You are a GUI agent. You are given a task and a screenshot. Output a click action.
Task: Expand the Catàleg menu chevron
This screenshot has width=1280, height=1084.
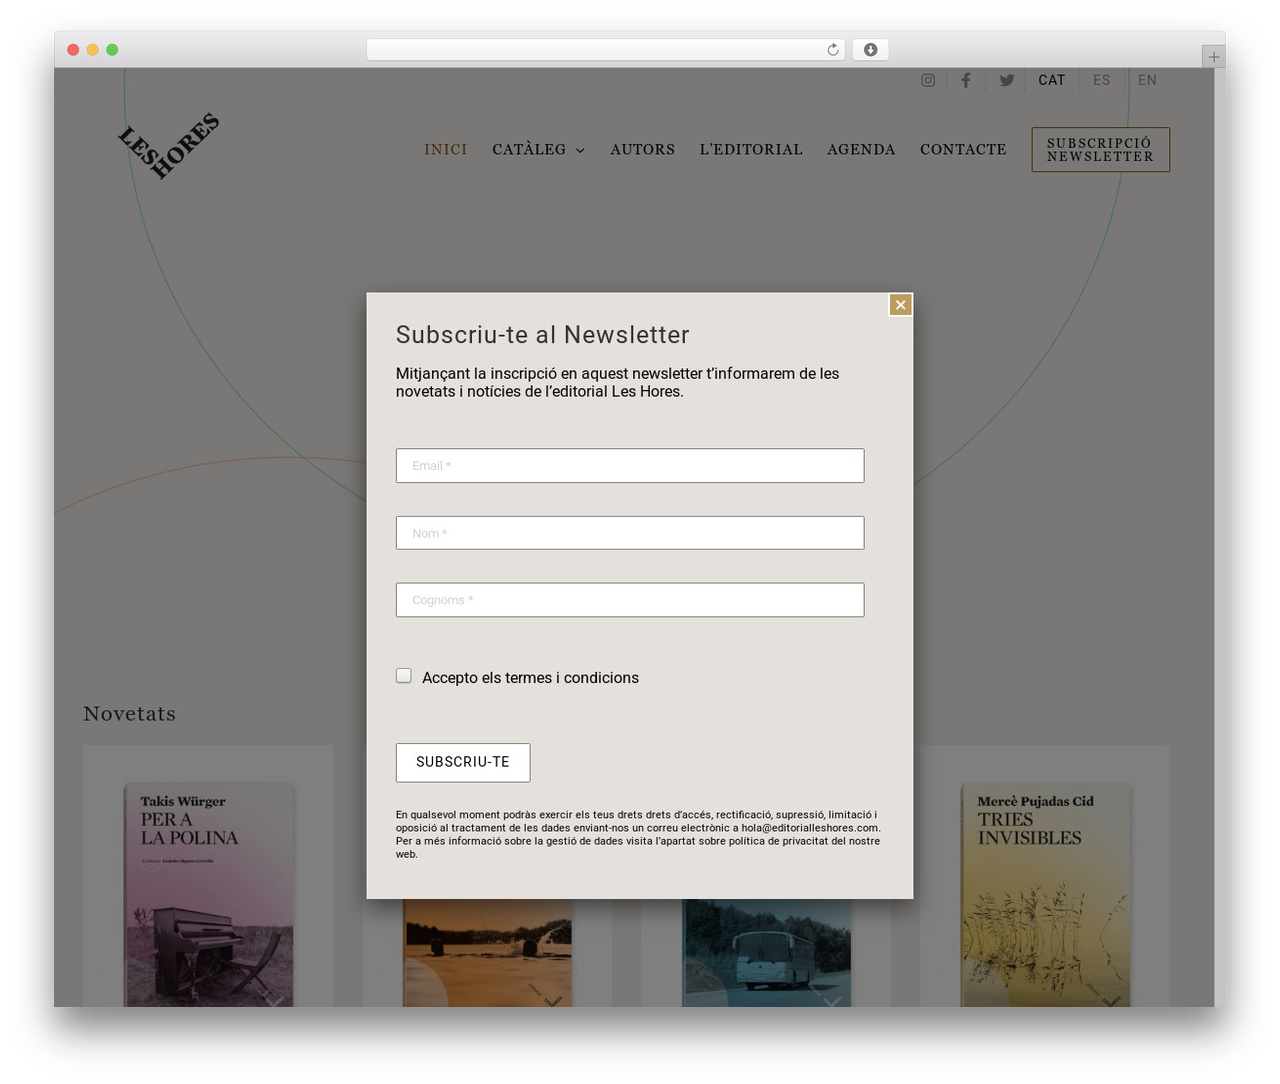click(x=580, y=150)
